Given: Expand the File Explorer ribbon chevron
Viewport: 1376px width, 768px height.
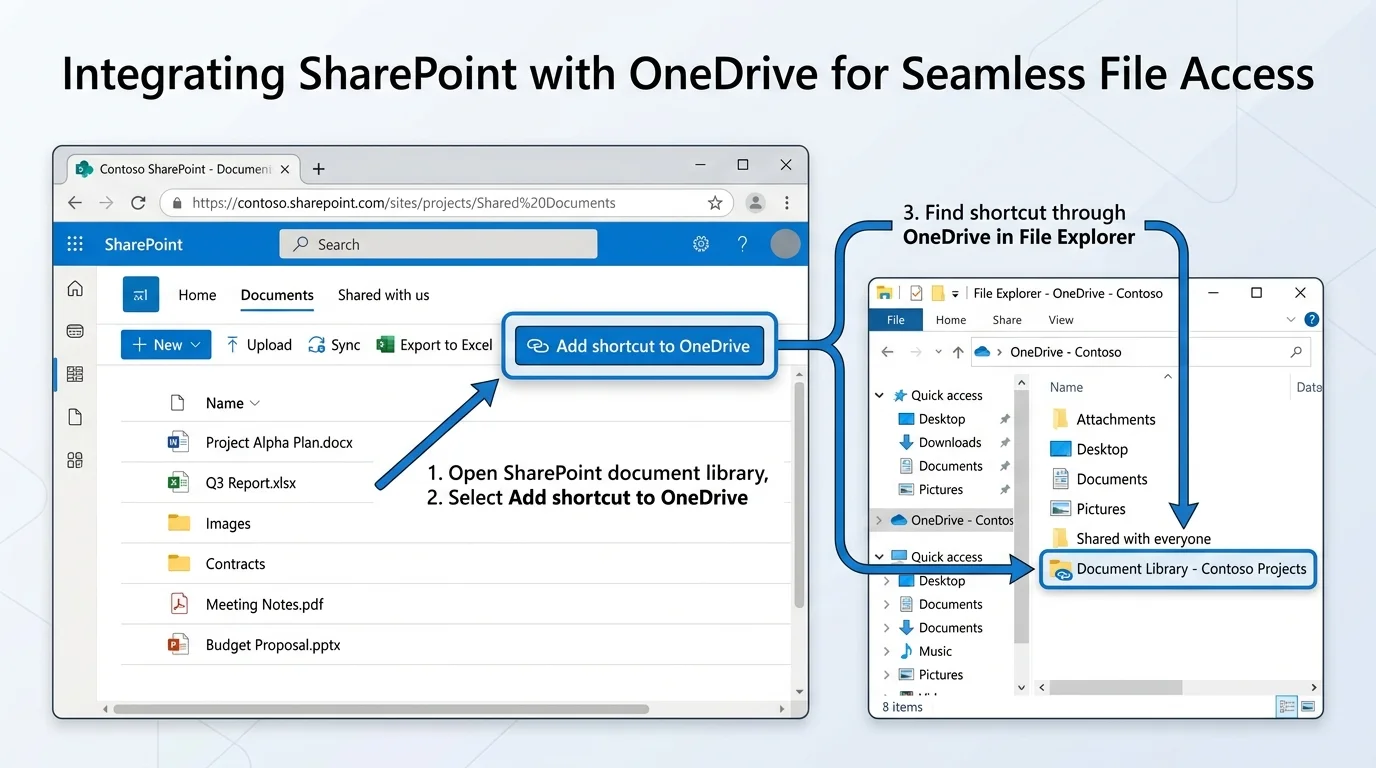Looking at the screenshot, I should coord(1291,320).
